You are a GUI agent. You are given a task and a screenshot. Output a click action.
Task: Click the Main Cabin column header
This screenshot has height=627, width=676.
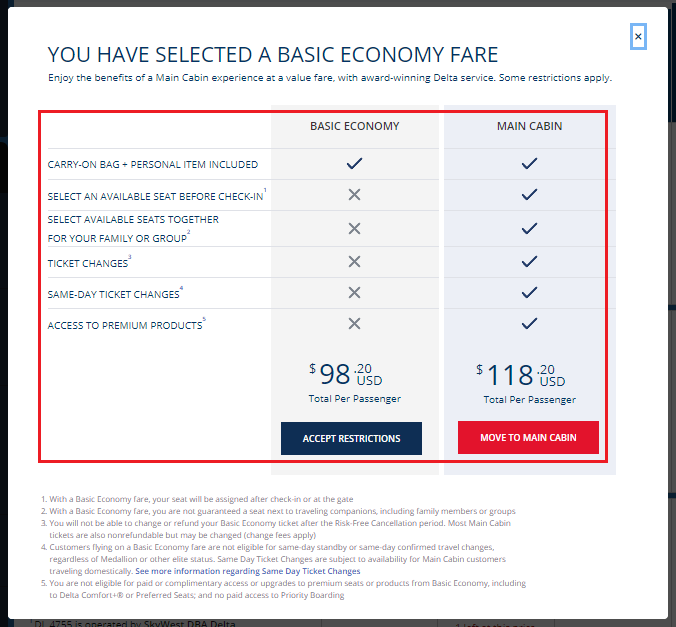tap(529, 126)
